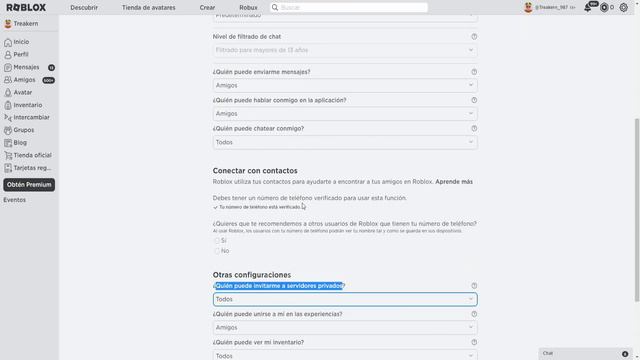This screenshot has width=640, height=360.
Task: Click help icon for who can chat with me
Action: pos(474,129)
